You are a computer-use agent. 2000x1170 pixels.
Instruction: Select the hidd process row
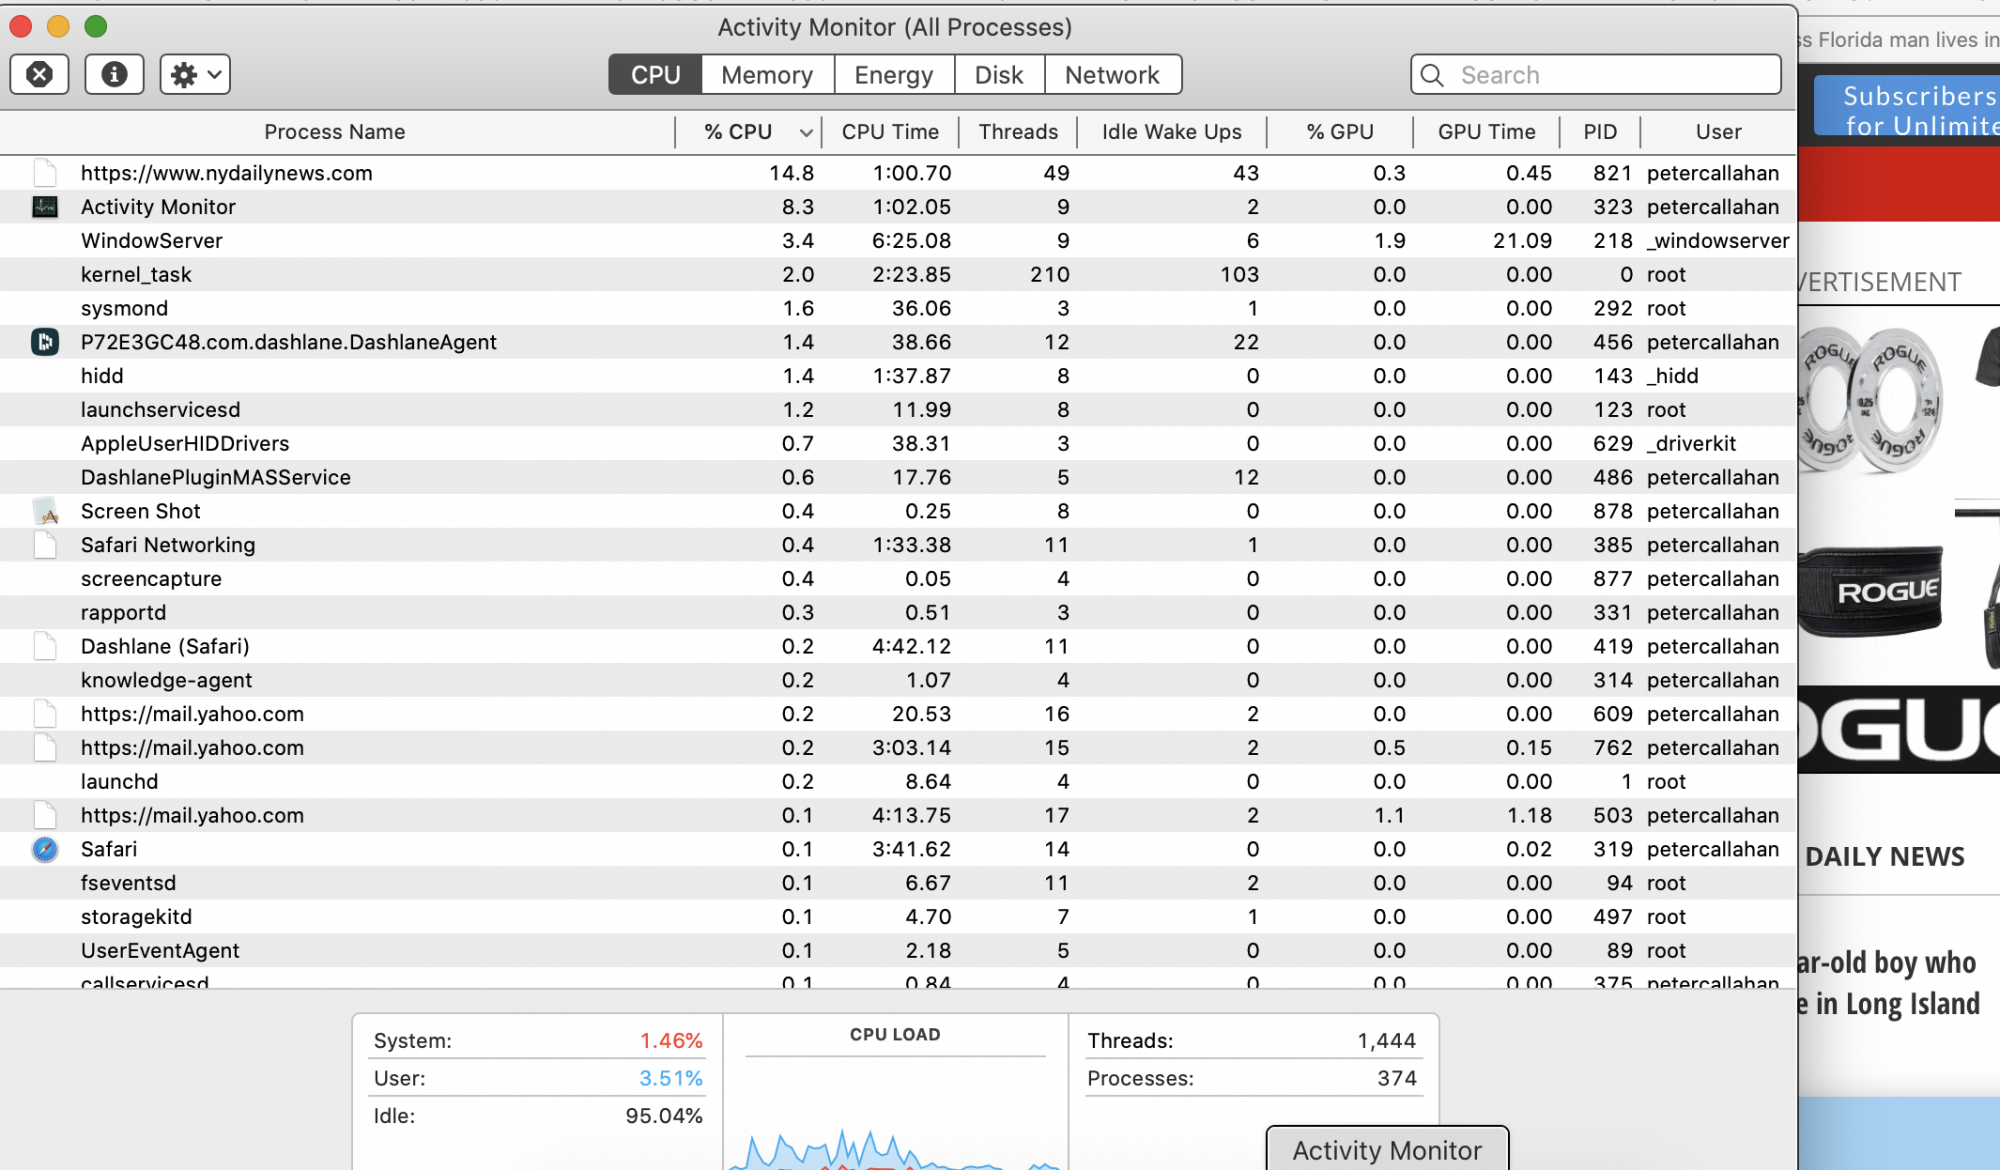(x=898, y=376)
